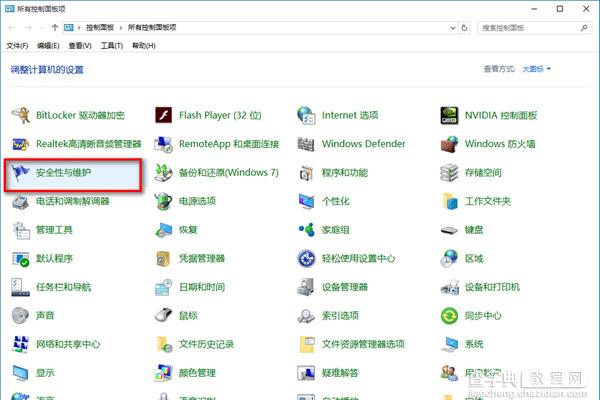Go back with the Back arrow
The image size is (600, 400).
(x=12, y=28)
